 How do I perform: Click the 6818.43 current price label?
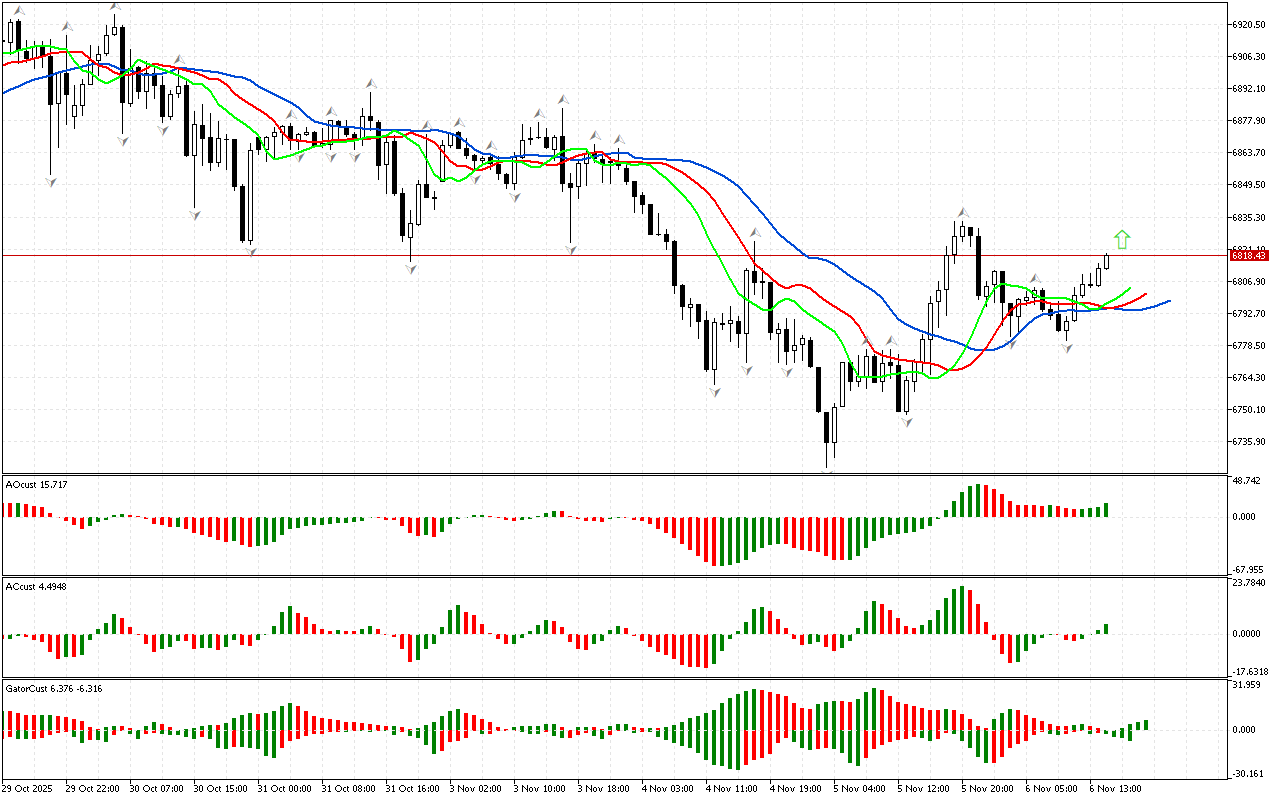[1247, 256]
